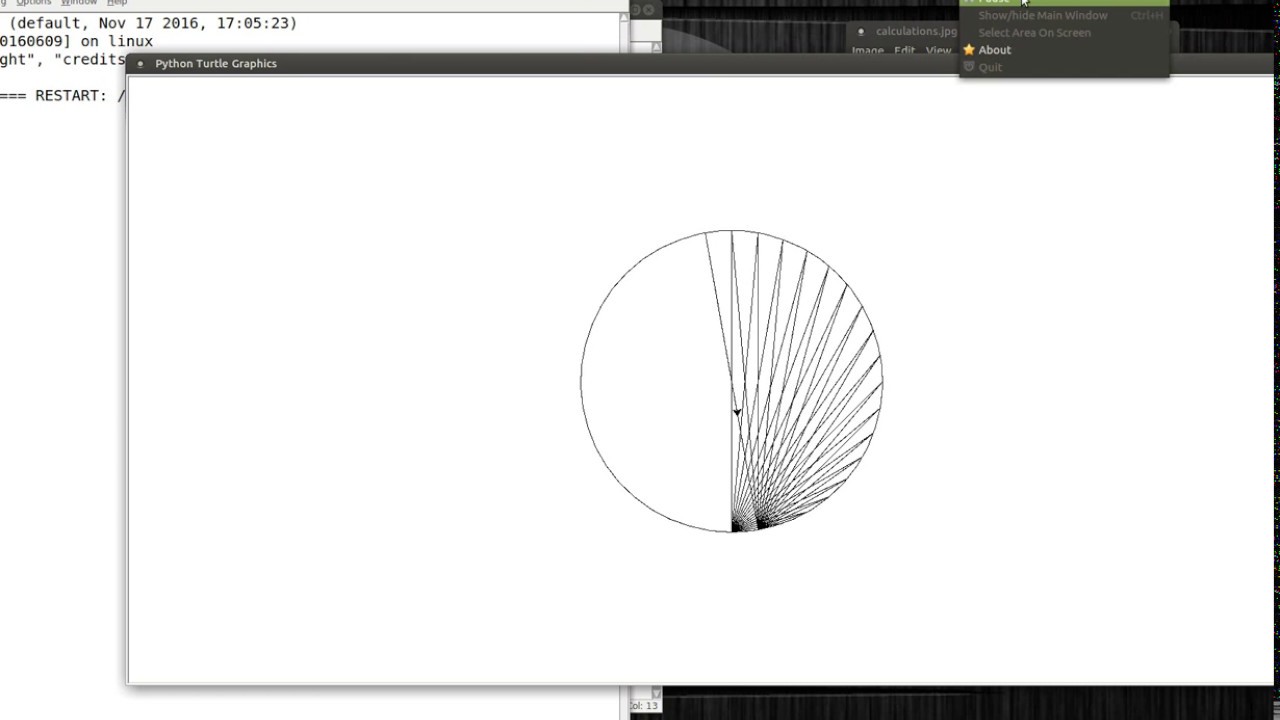This screenshot has height=720, width=1280.
Task: Open the Window menu in IDLE
Action: click(79, 3)
